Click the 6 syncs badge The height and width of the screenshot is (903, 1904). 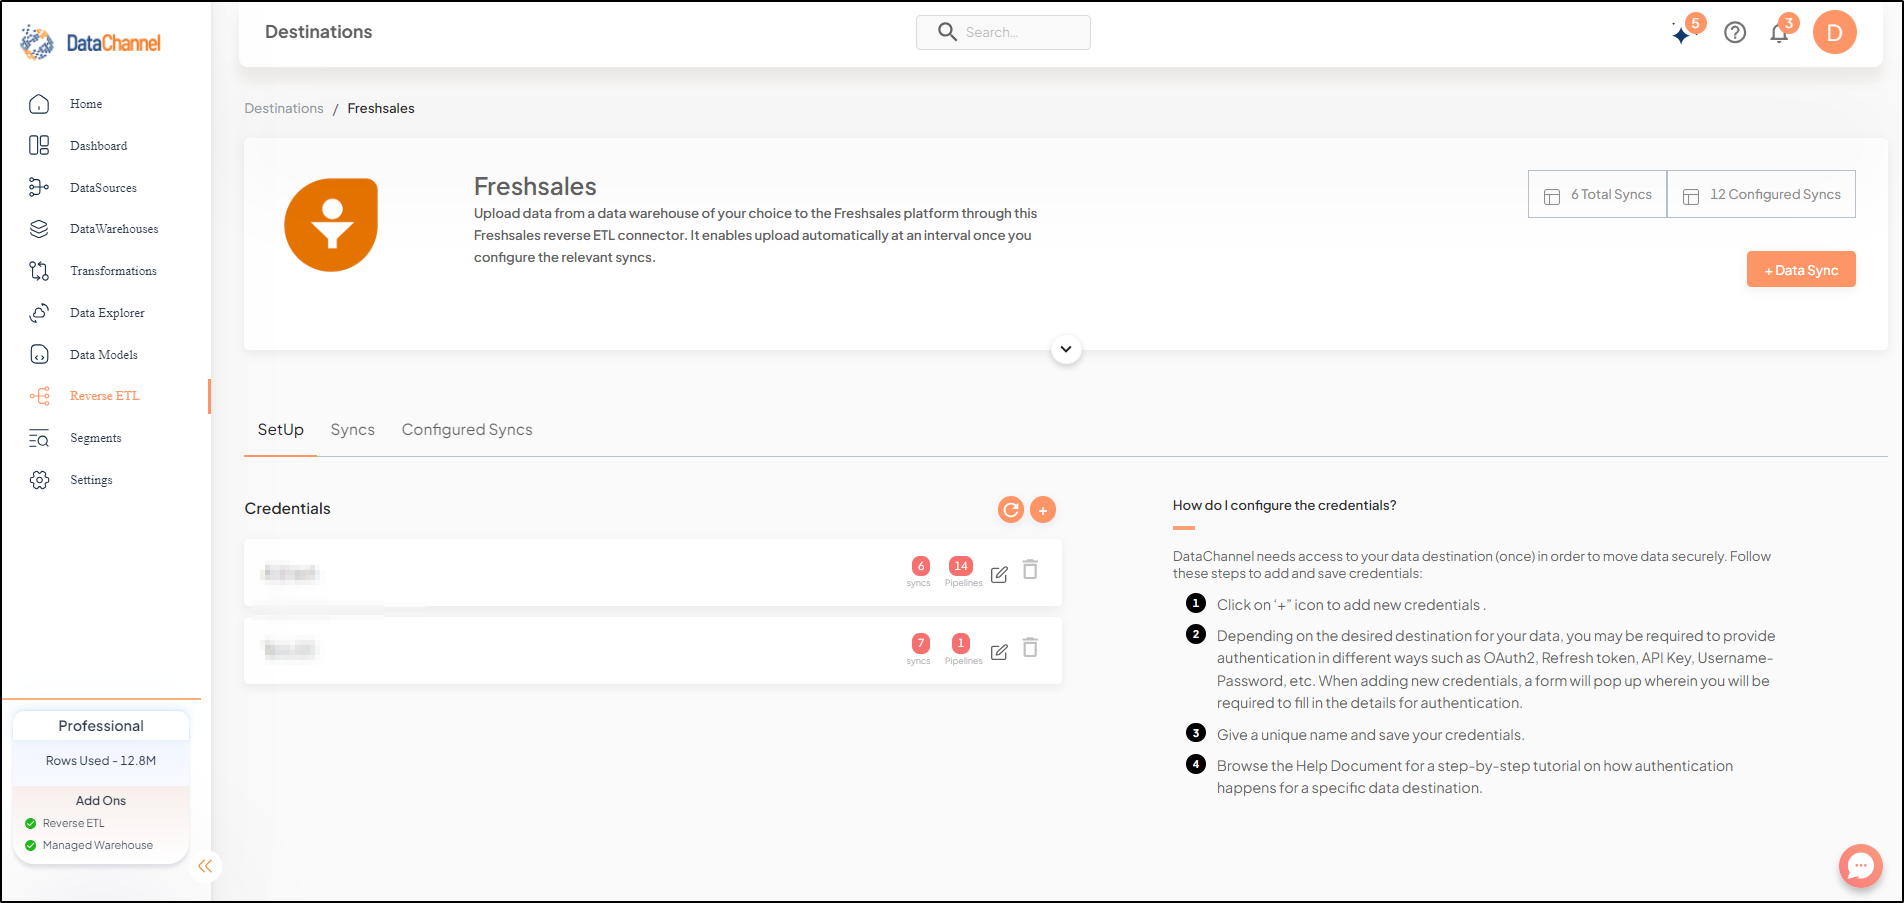tap(921, 566)
